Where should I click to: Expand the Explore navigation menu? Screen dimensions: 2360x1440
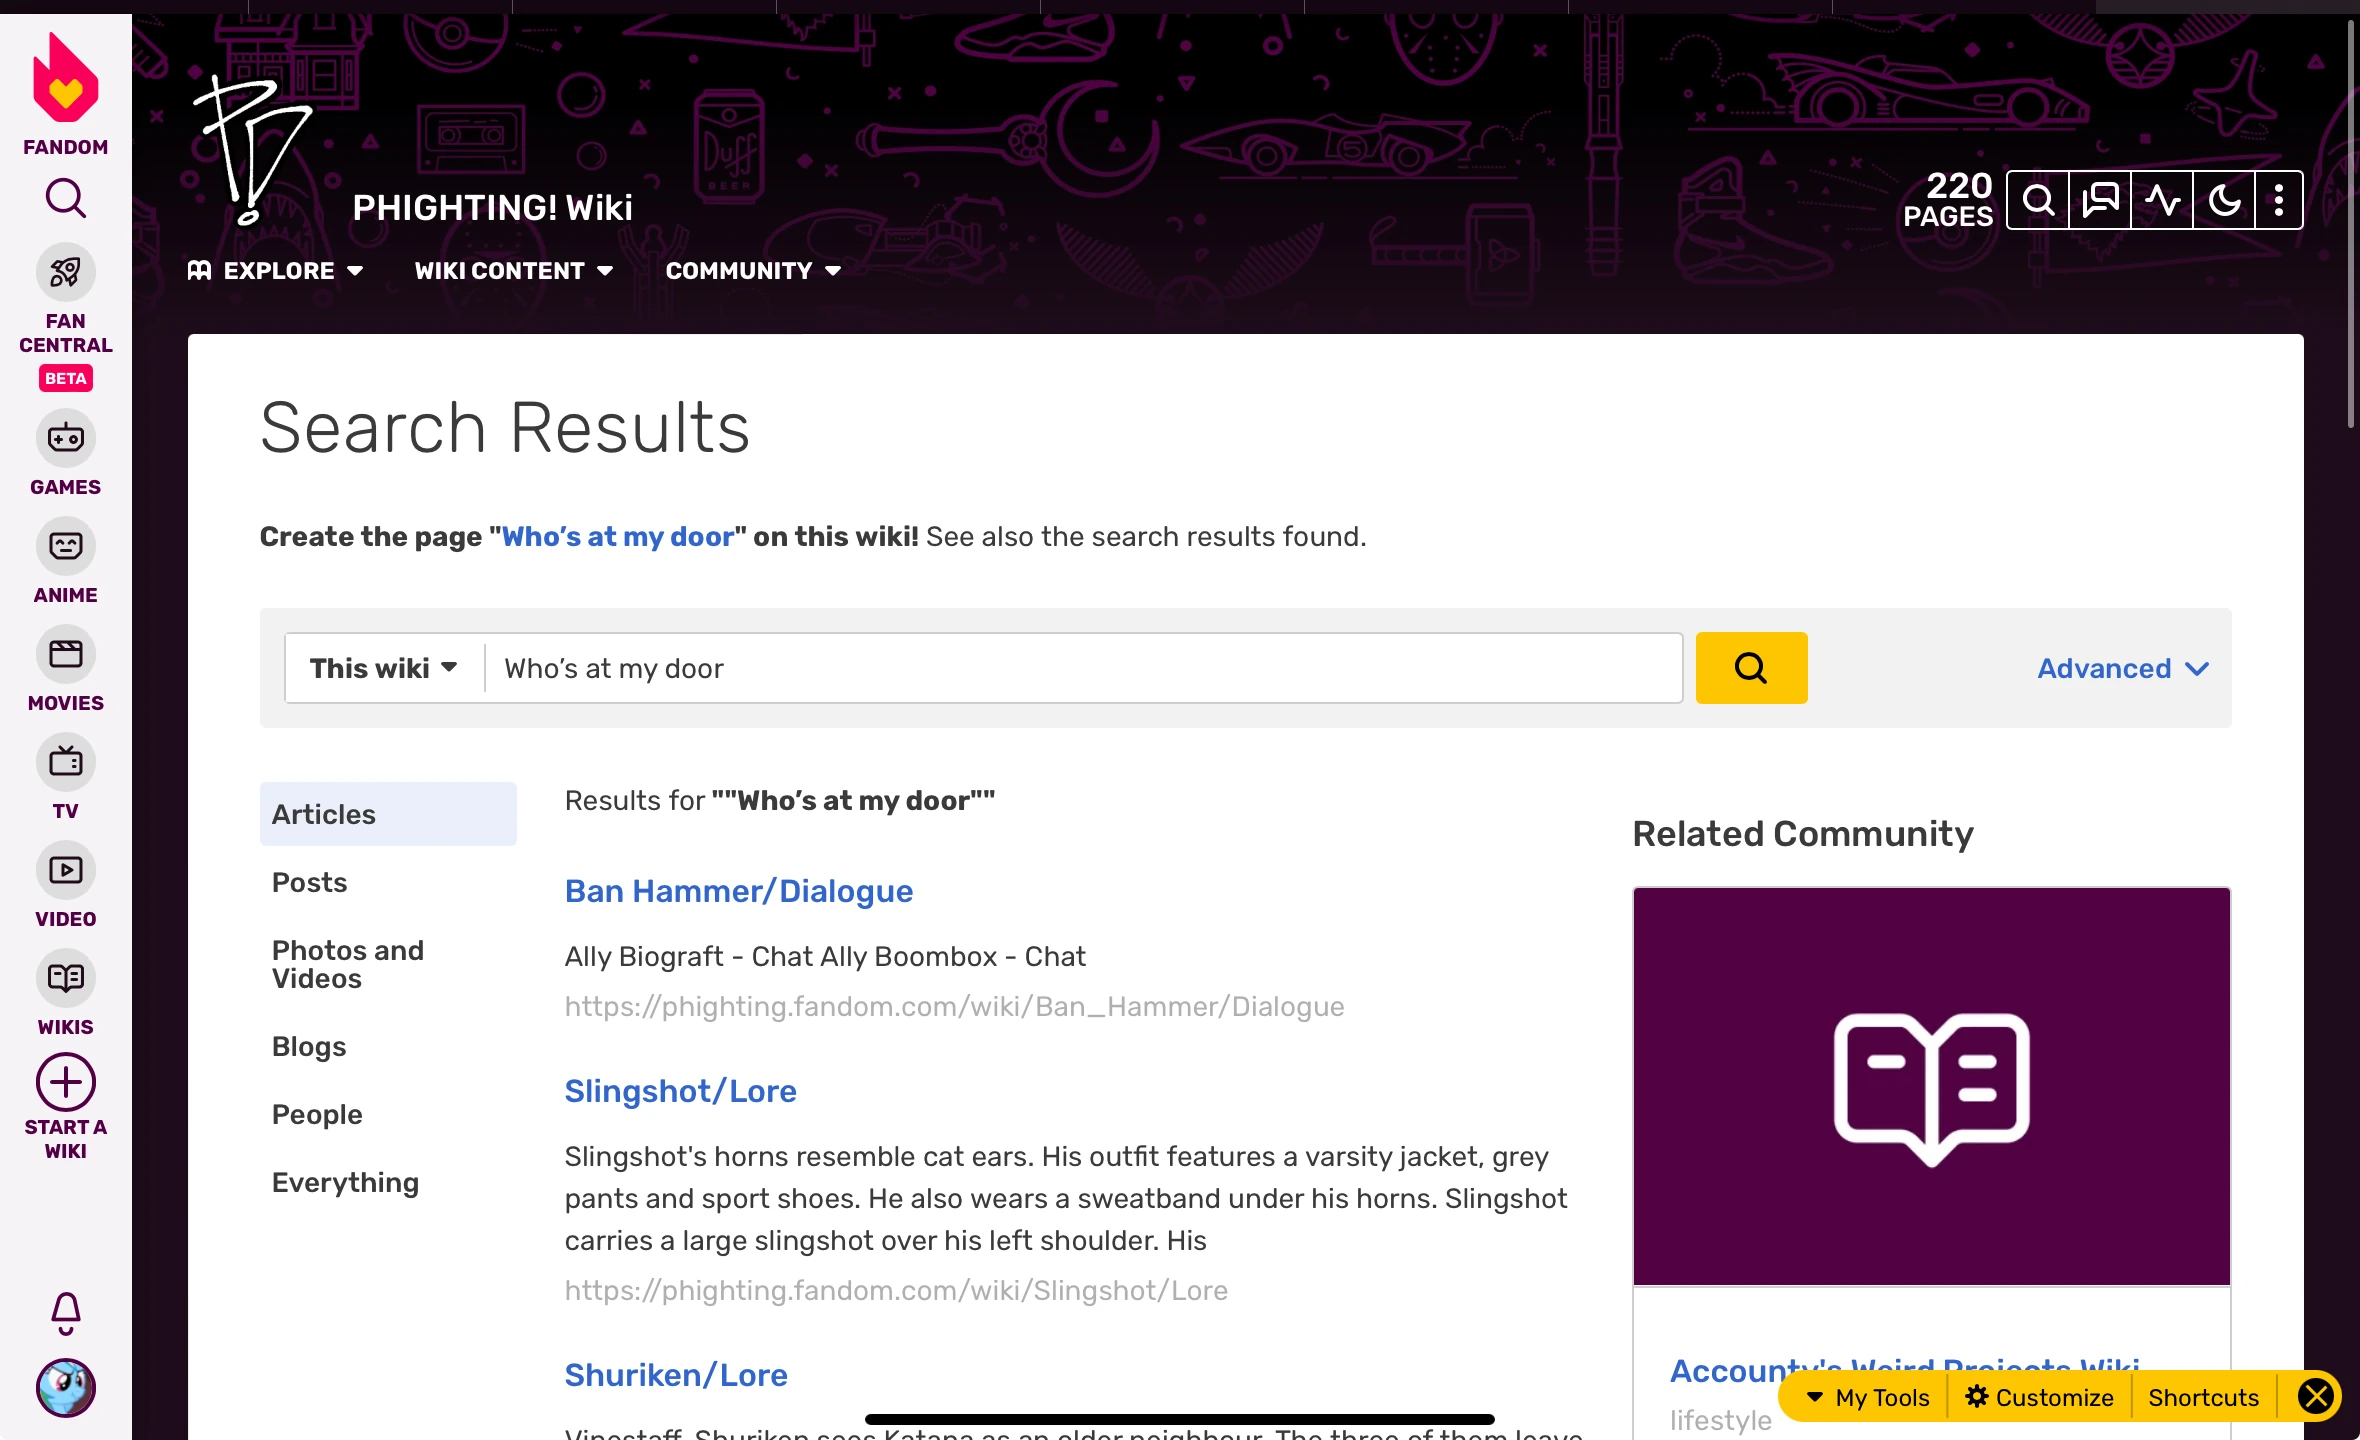coord(276,271)
